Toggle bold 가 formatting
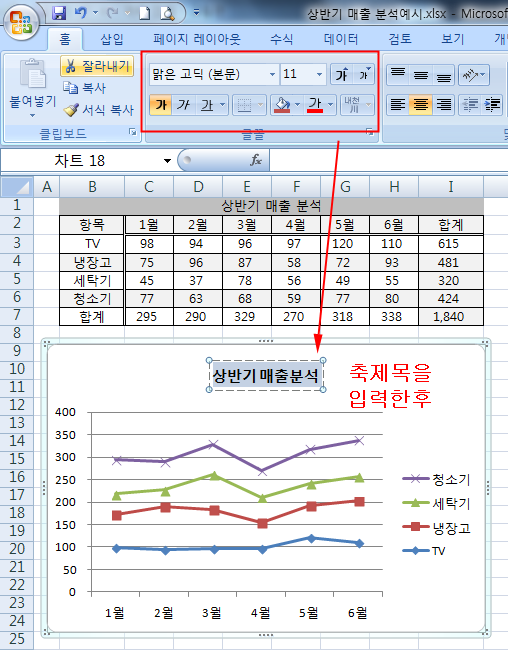This screenshot has height=650, width=508. (160, 104)
